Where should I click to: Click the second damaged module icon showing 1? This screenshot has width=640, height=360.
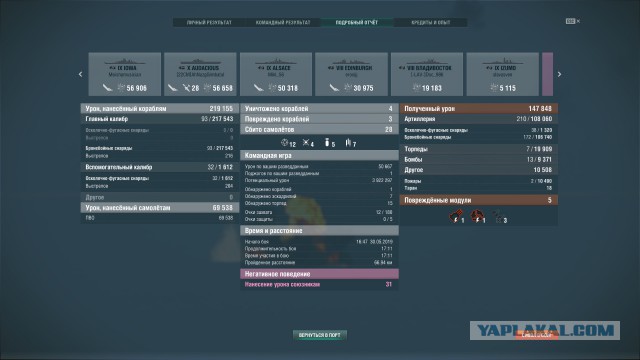(x=476, y=216)
